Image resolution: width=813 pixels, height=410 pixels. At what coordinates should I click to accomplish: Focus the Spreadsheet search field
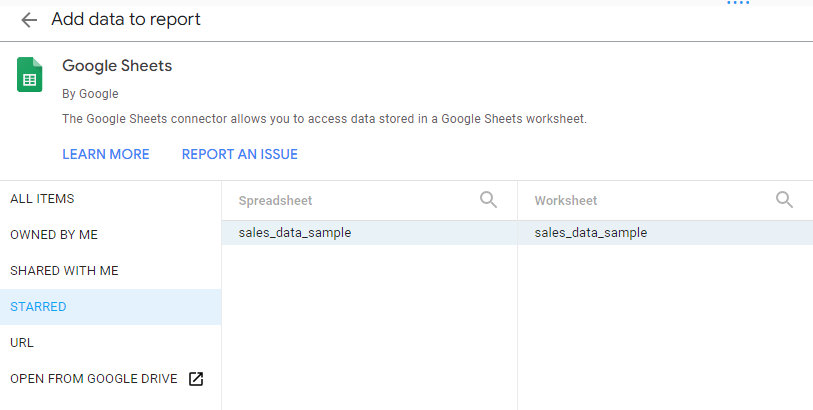pyautogui.click(x=350, y=201)
